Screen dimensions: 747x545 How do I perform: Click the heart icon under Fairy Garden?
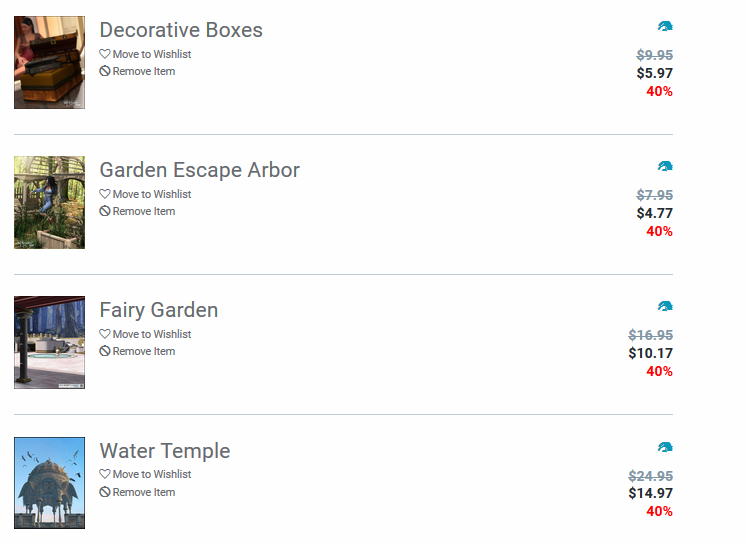tap(105, 334)
